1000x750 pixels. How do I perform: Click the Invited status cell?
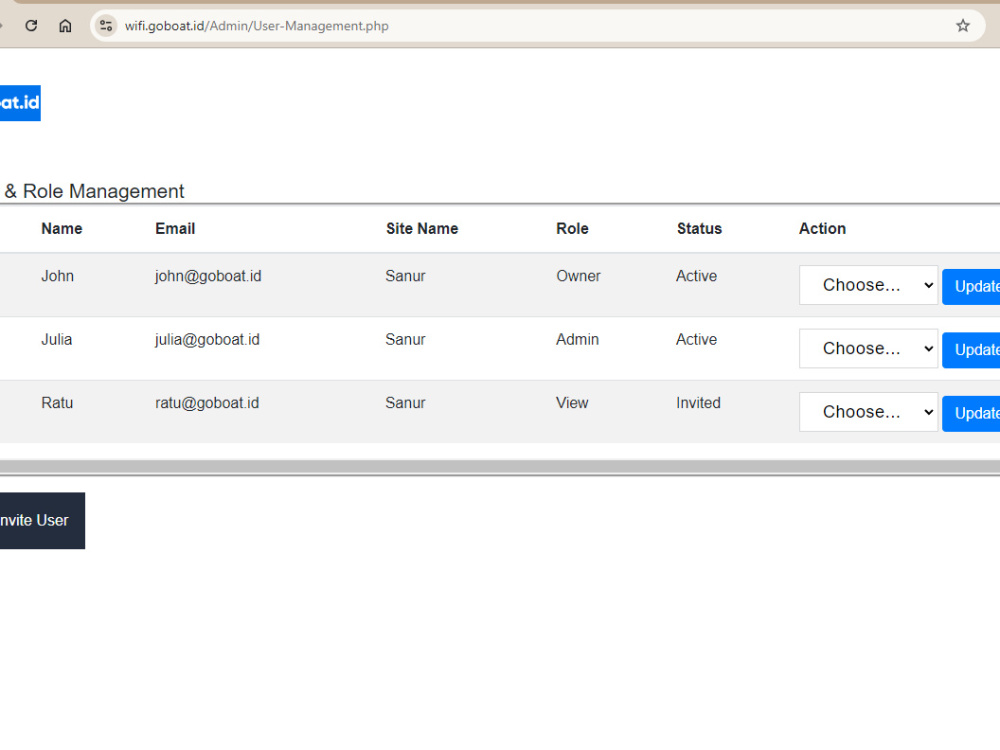[x=698, y=403]
